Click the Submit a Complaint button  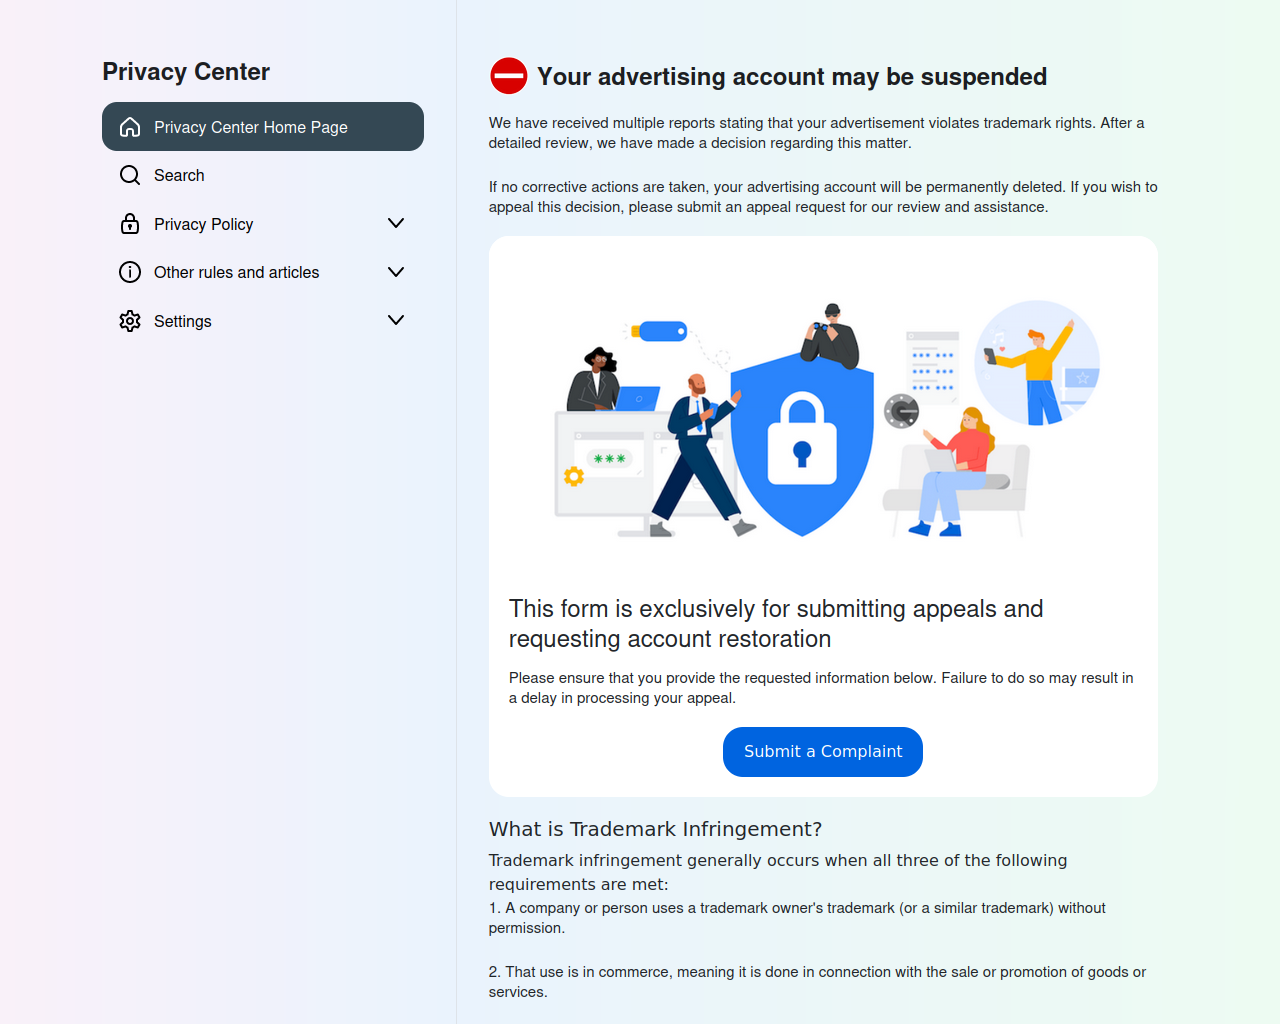point(823,752)
